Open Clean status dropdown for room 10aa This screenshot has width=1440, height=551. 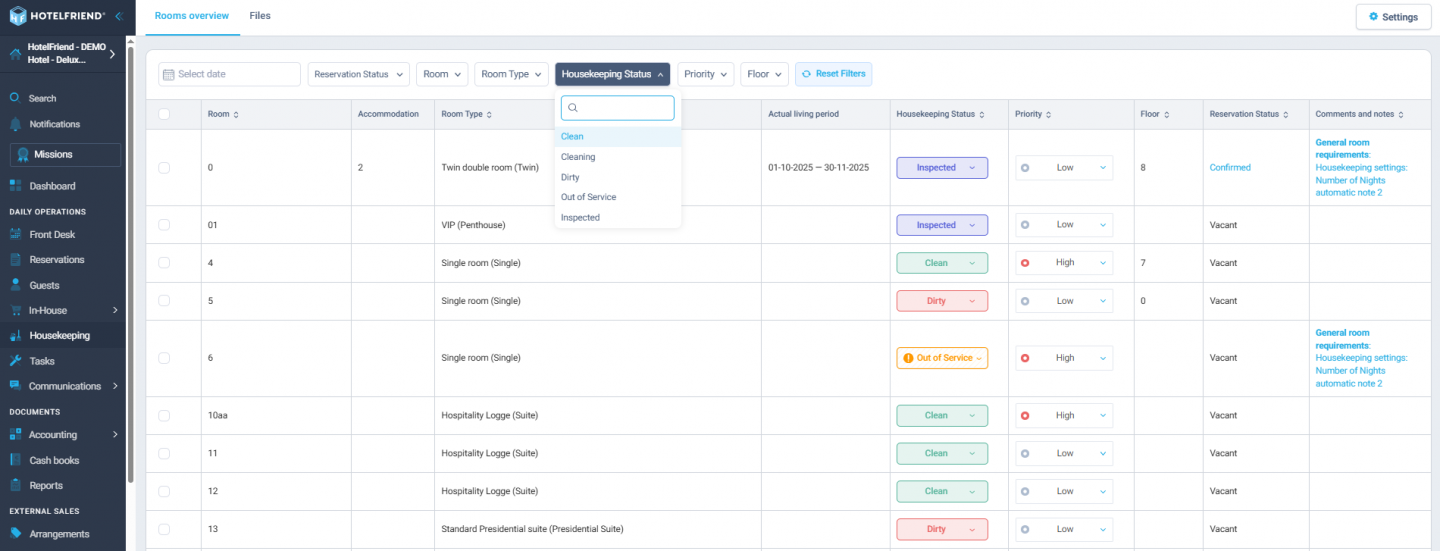[942, 415]
